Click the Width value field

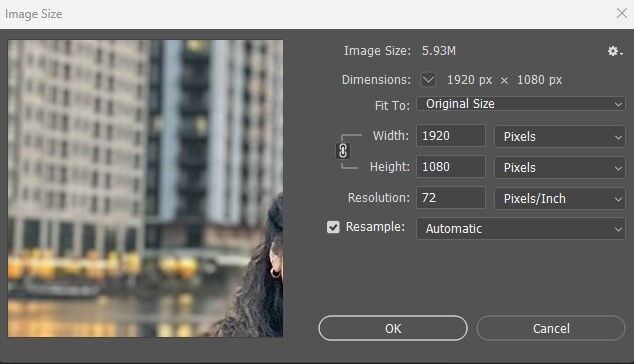point(451,135)
